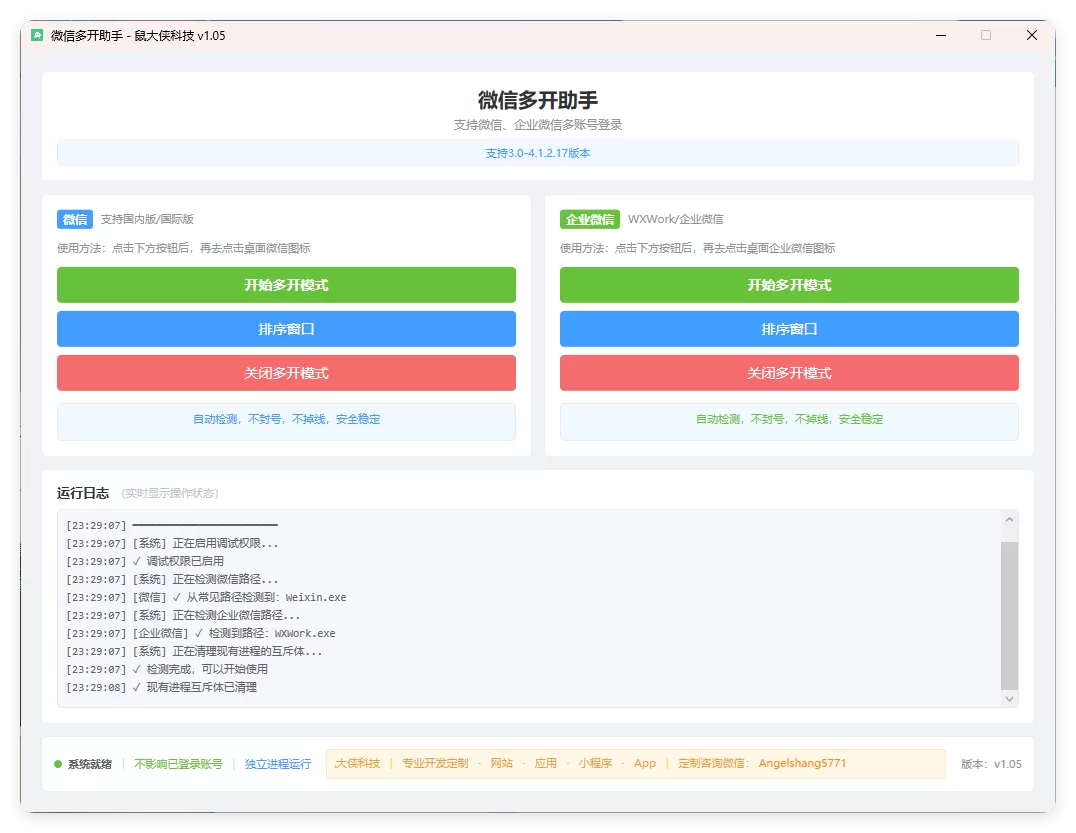Close multi-open mode for 企业微信
The image size is (1076, 833).
[789, 373]
